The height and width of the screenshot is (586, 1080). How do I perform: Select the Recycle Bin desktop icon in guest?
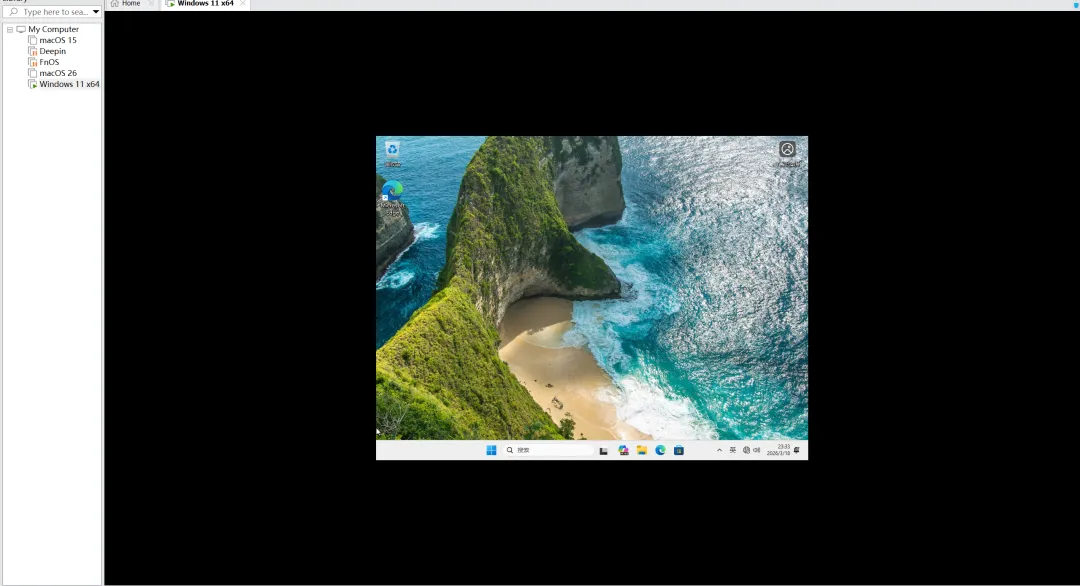click(x=392, y=154)
